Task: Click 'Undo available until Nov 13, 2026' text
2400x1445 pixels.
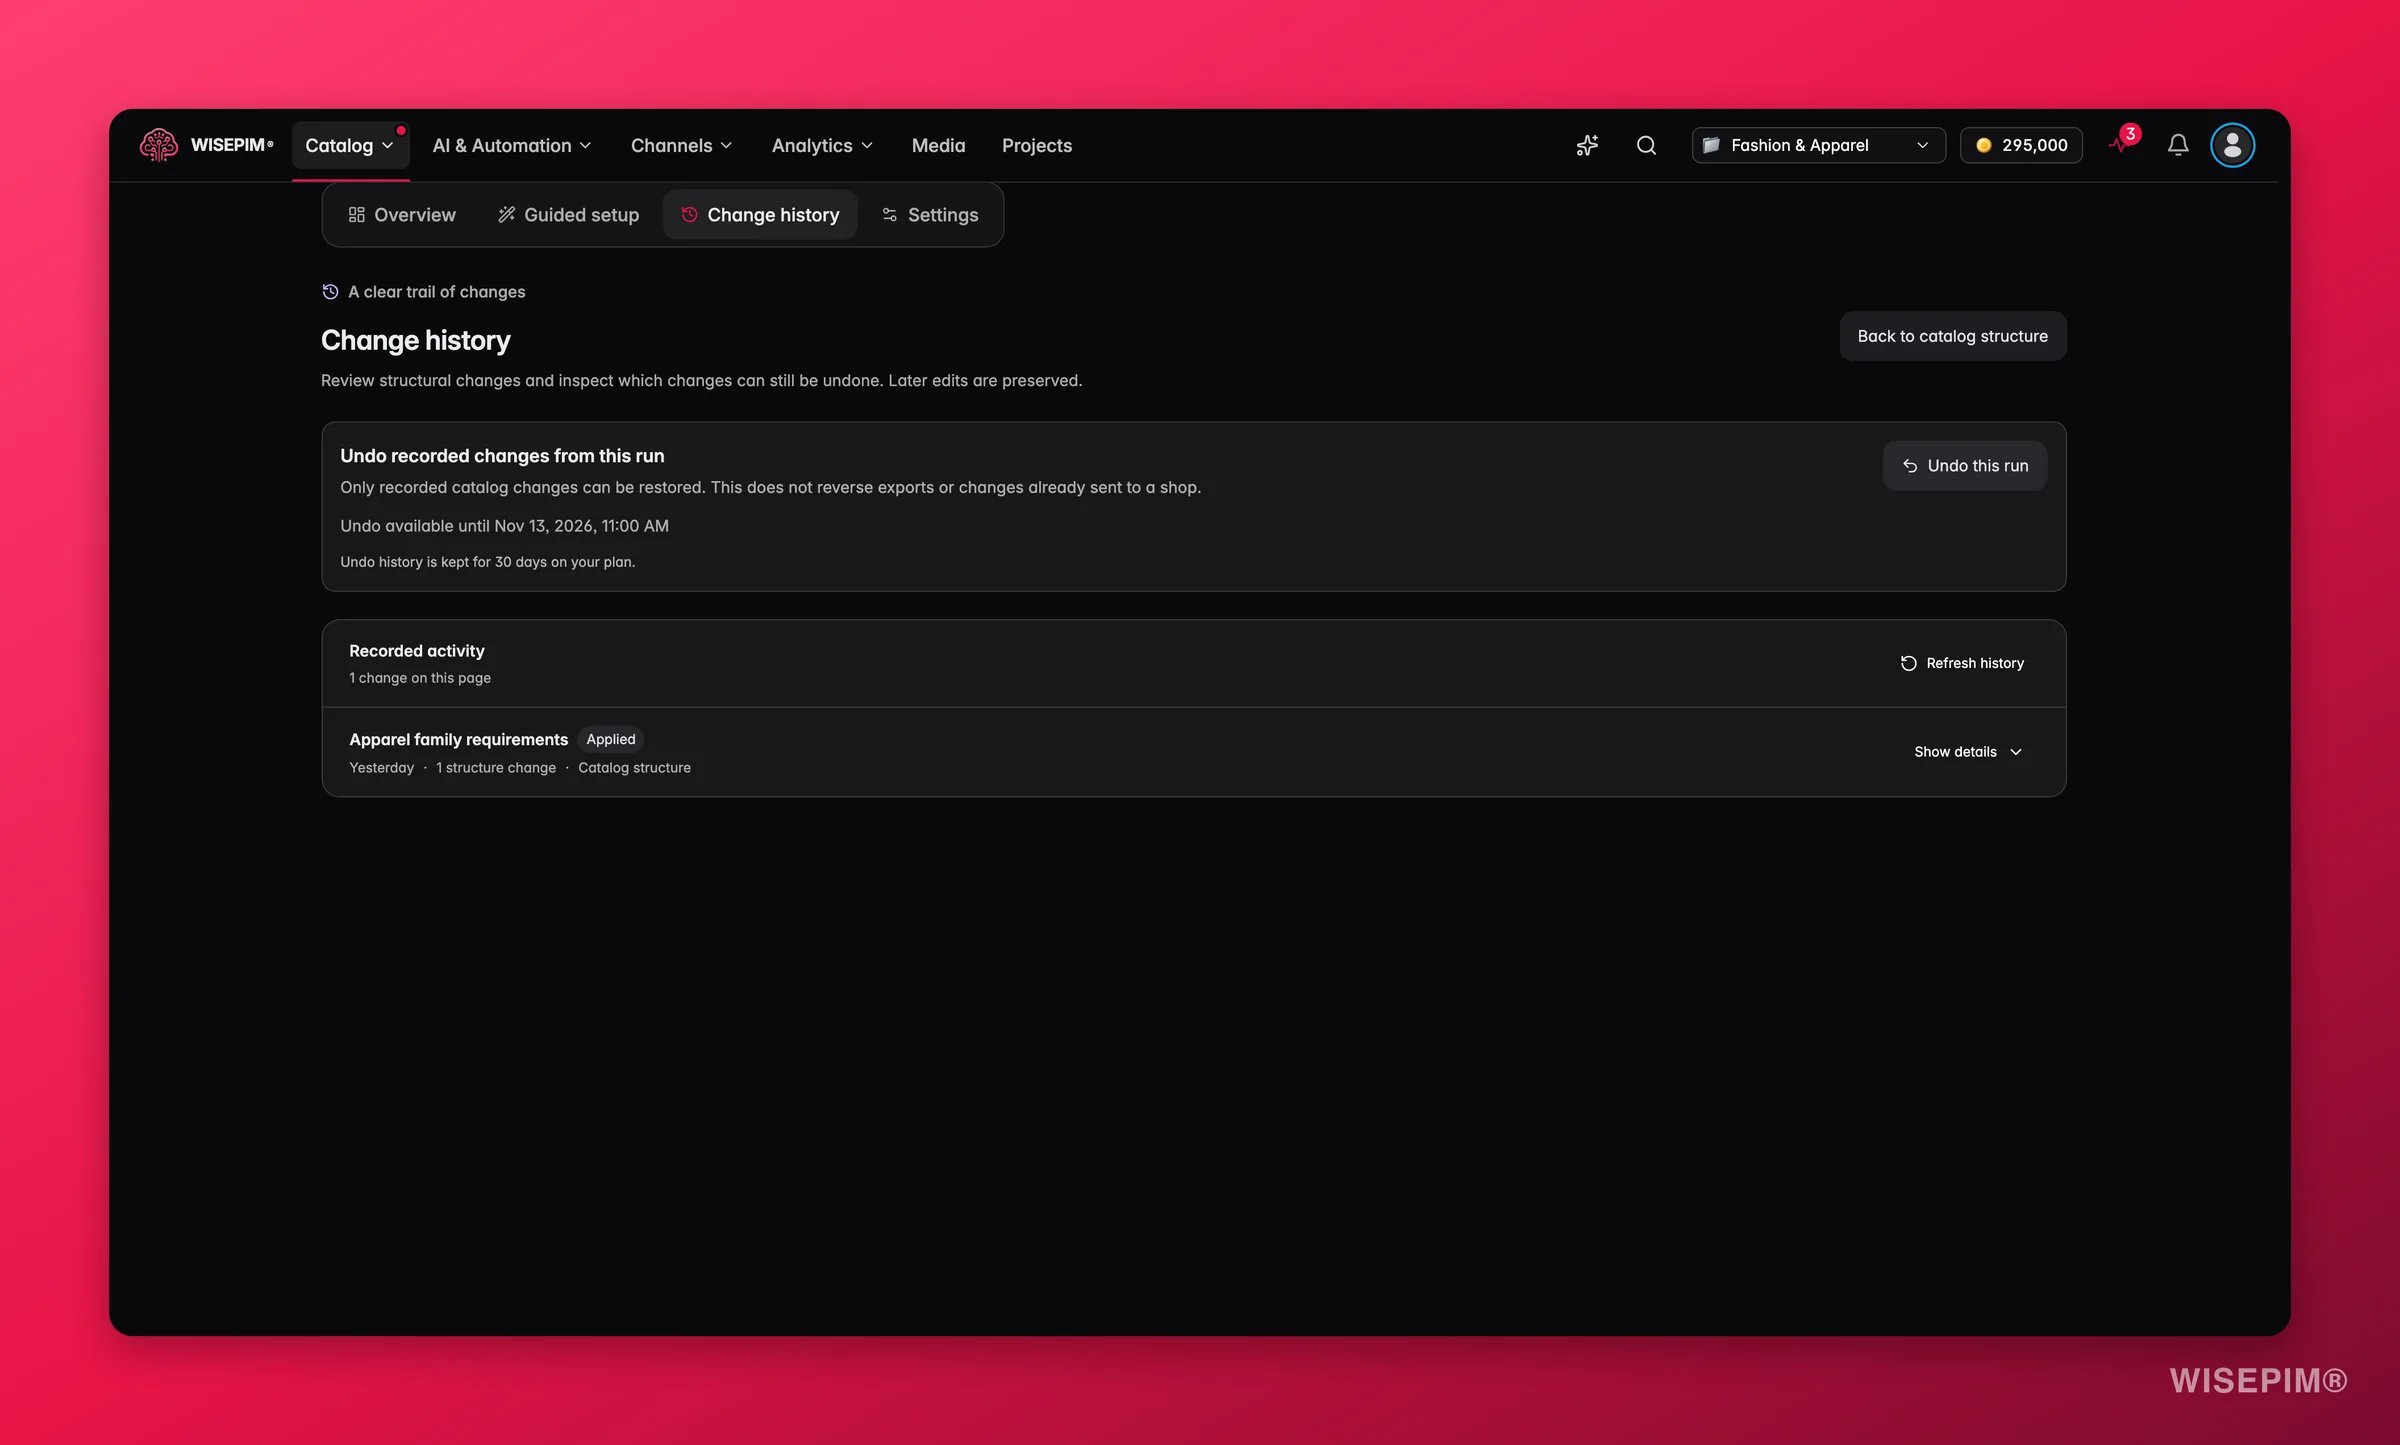Action: (x=504, y=526)
